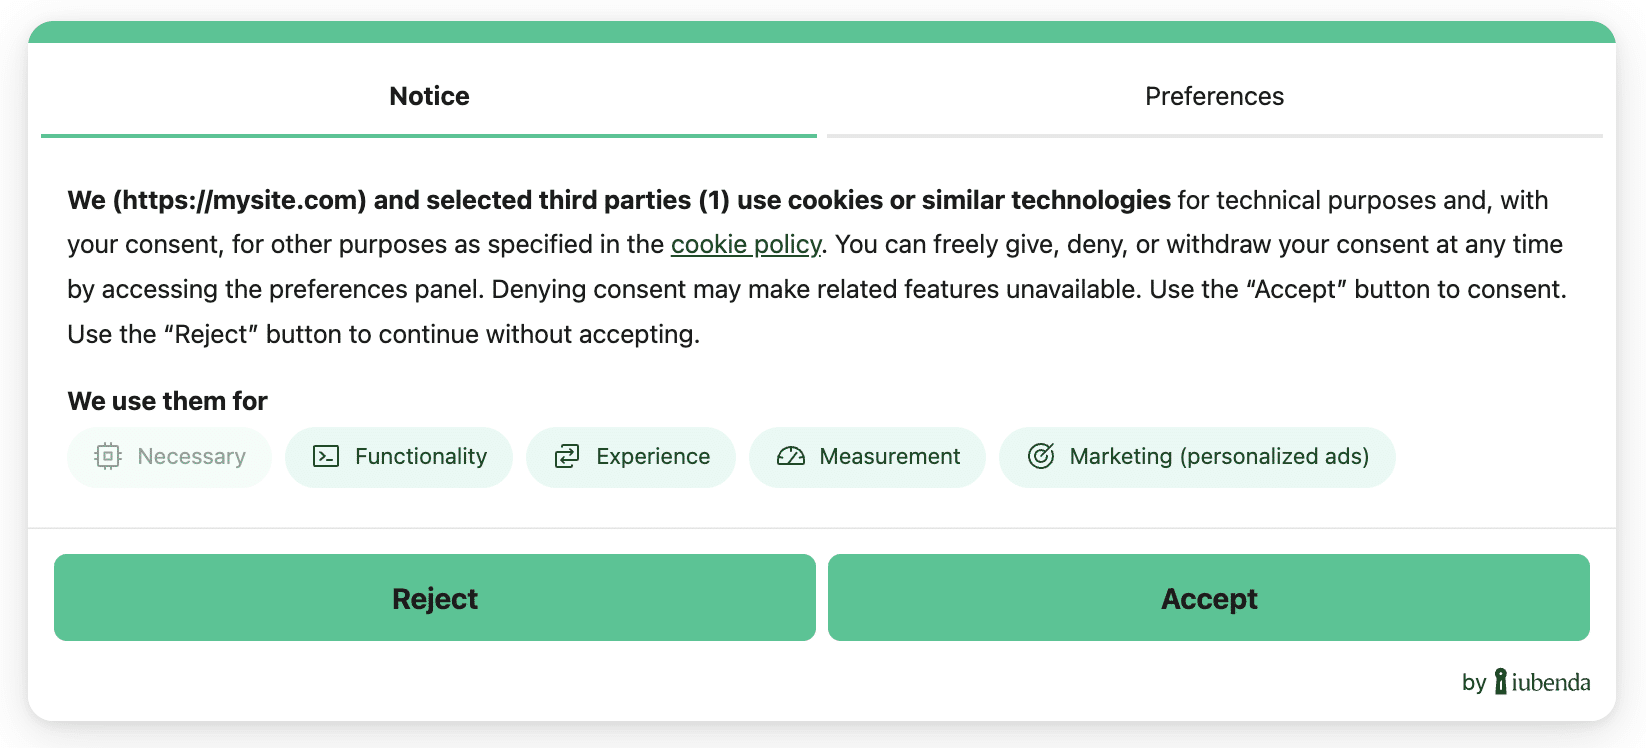This screenshot has height=748, width=1646.
Task: Toggle the Measurement purpose pill
Action: point(867,456)
